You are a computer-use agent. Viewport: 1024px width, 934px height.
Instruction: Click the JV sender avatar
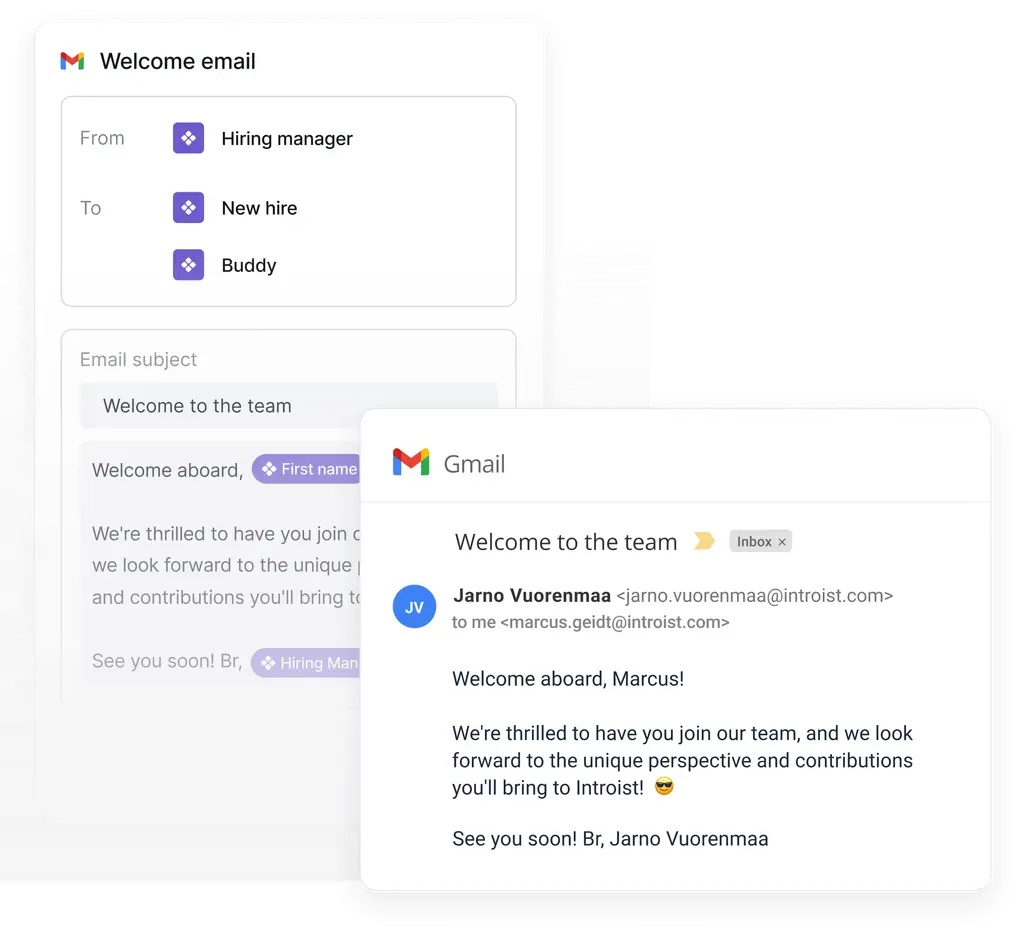click(x=414, y=607)
